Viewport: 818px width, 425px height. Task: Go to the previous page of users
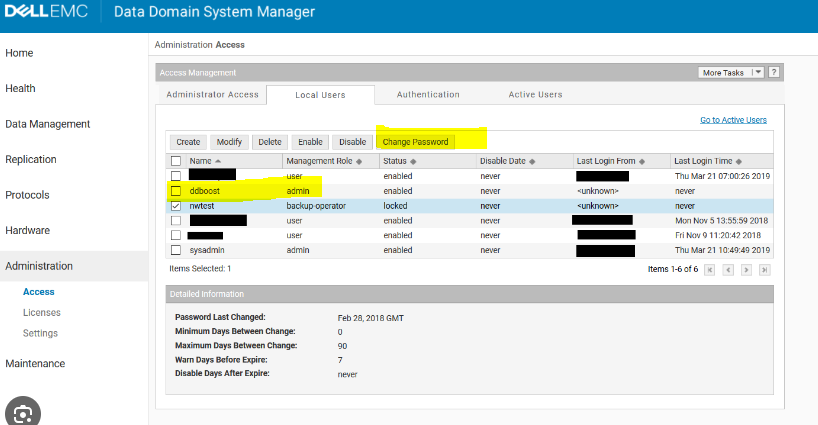point(727,269)
